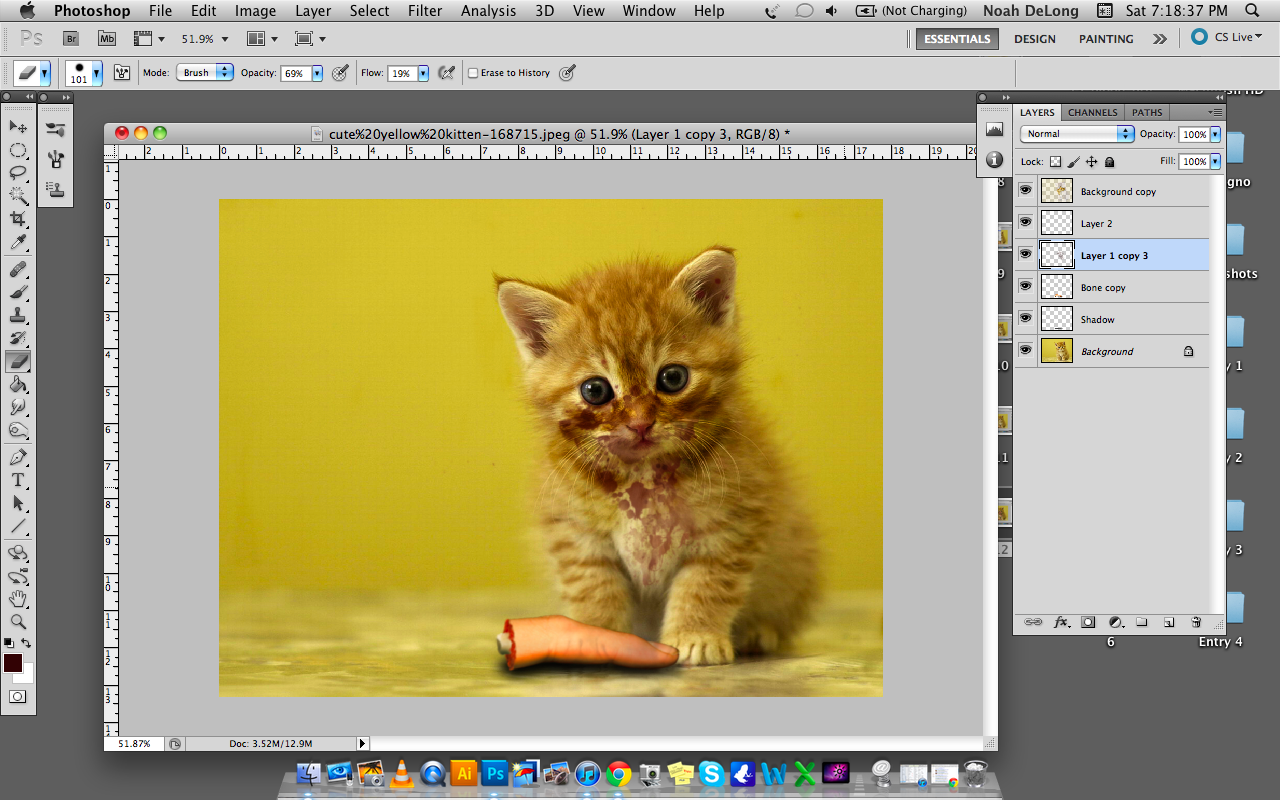Open the layer blend mode Normal dropdown

(x=1077, y=134)
